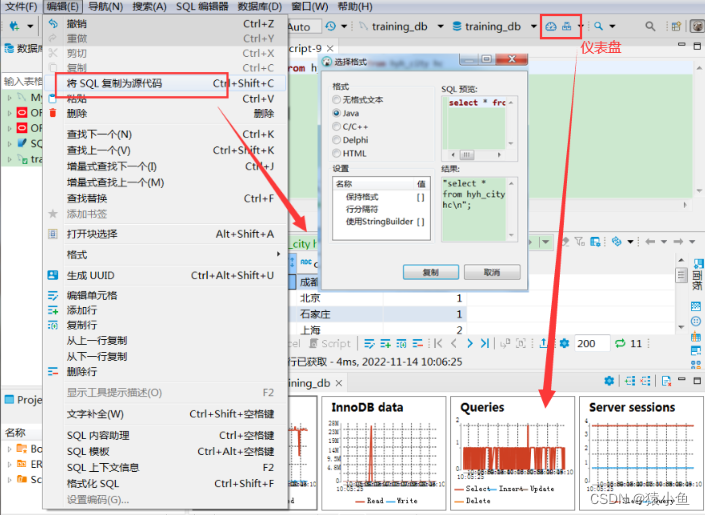Click the 北京 cell in results

point(340,298)
